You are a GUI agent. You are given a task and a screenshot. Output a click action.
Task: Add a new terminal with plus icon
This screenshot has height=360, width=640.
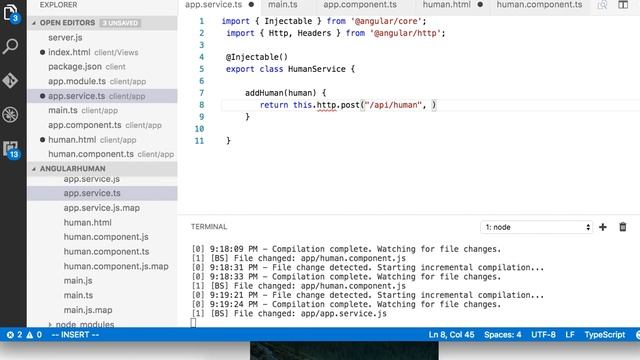(x=603, y=227)
